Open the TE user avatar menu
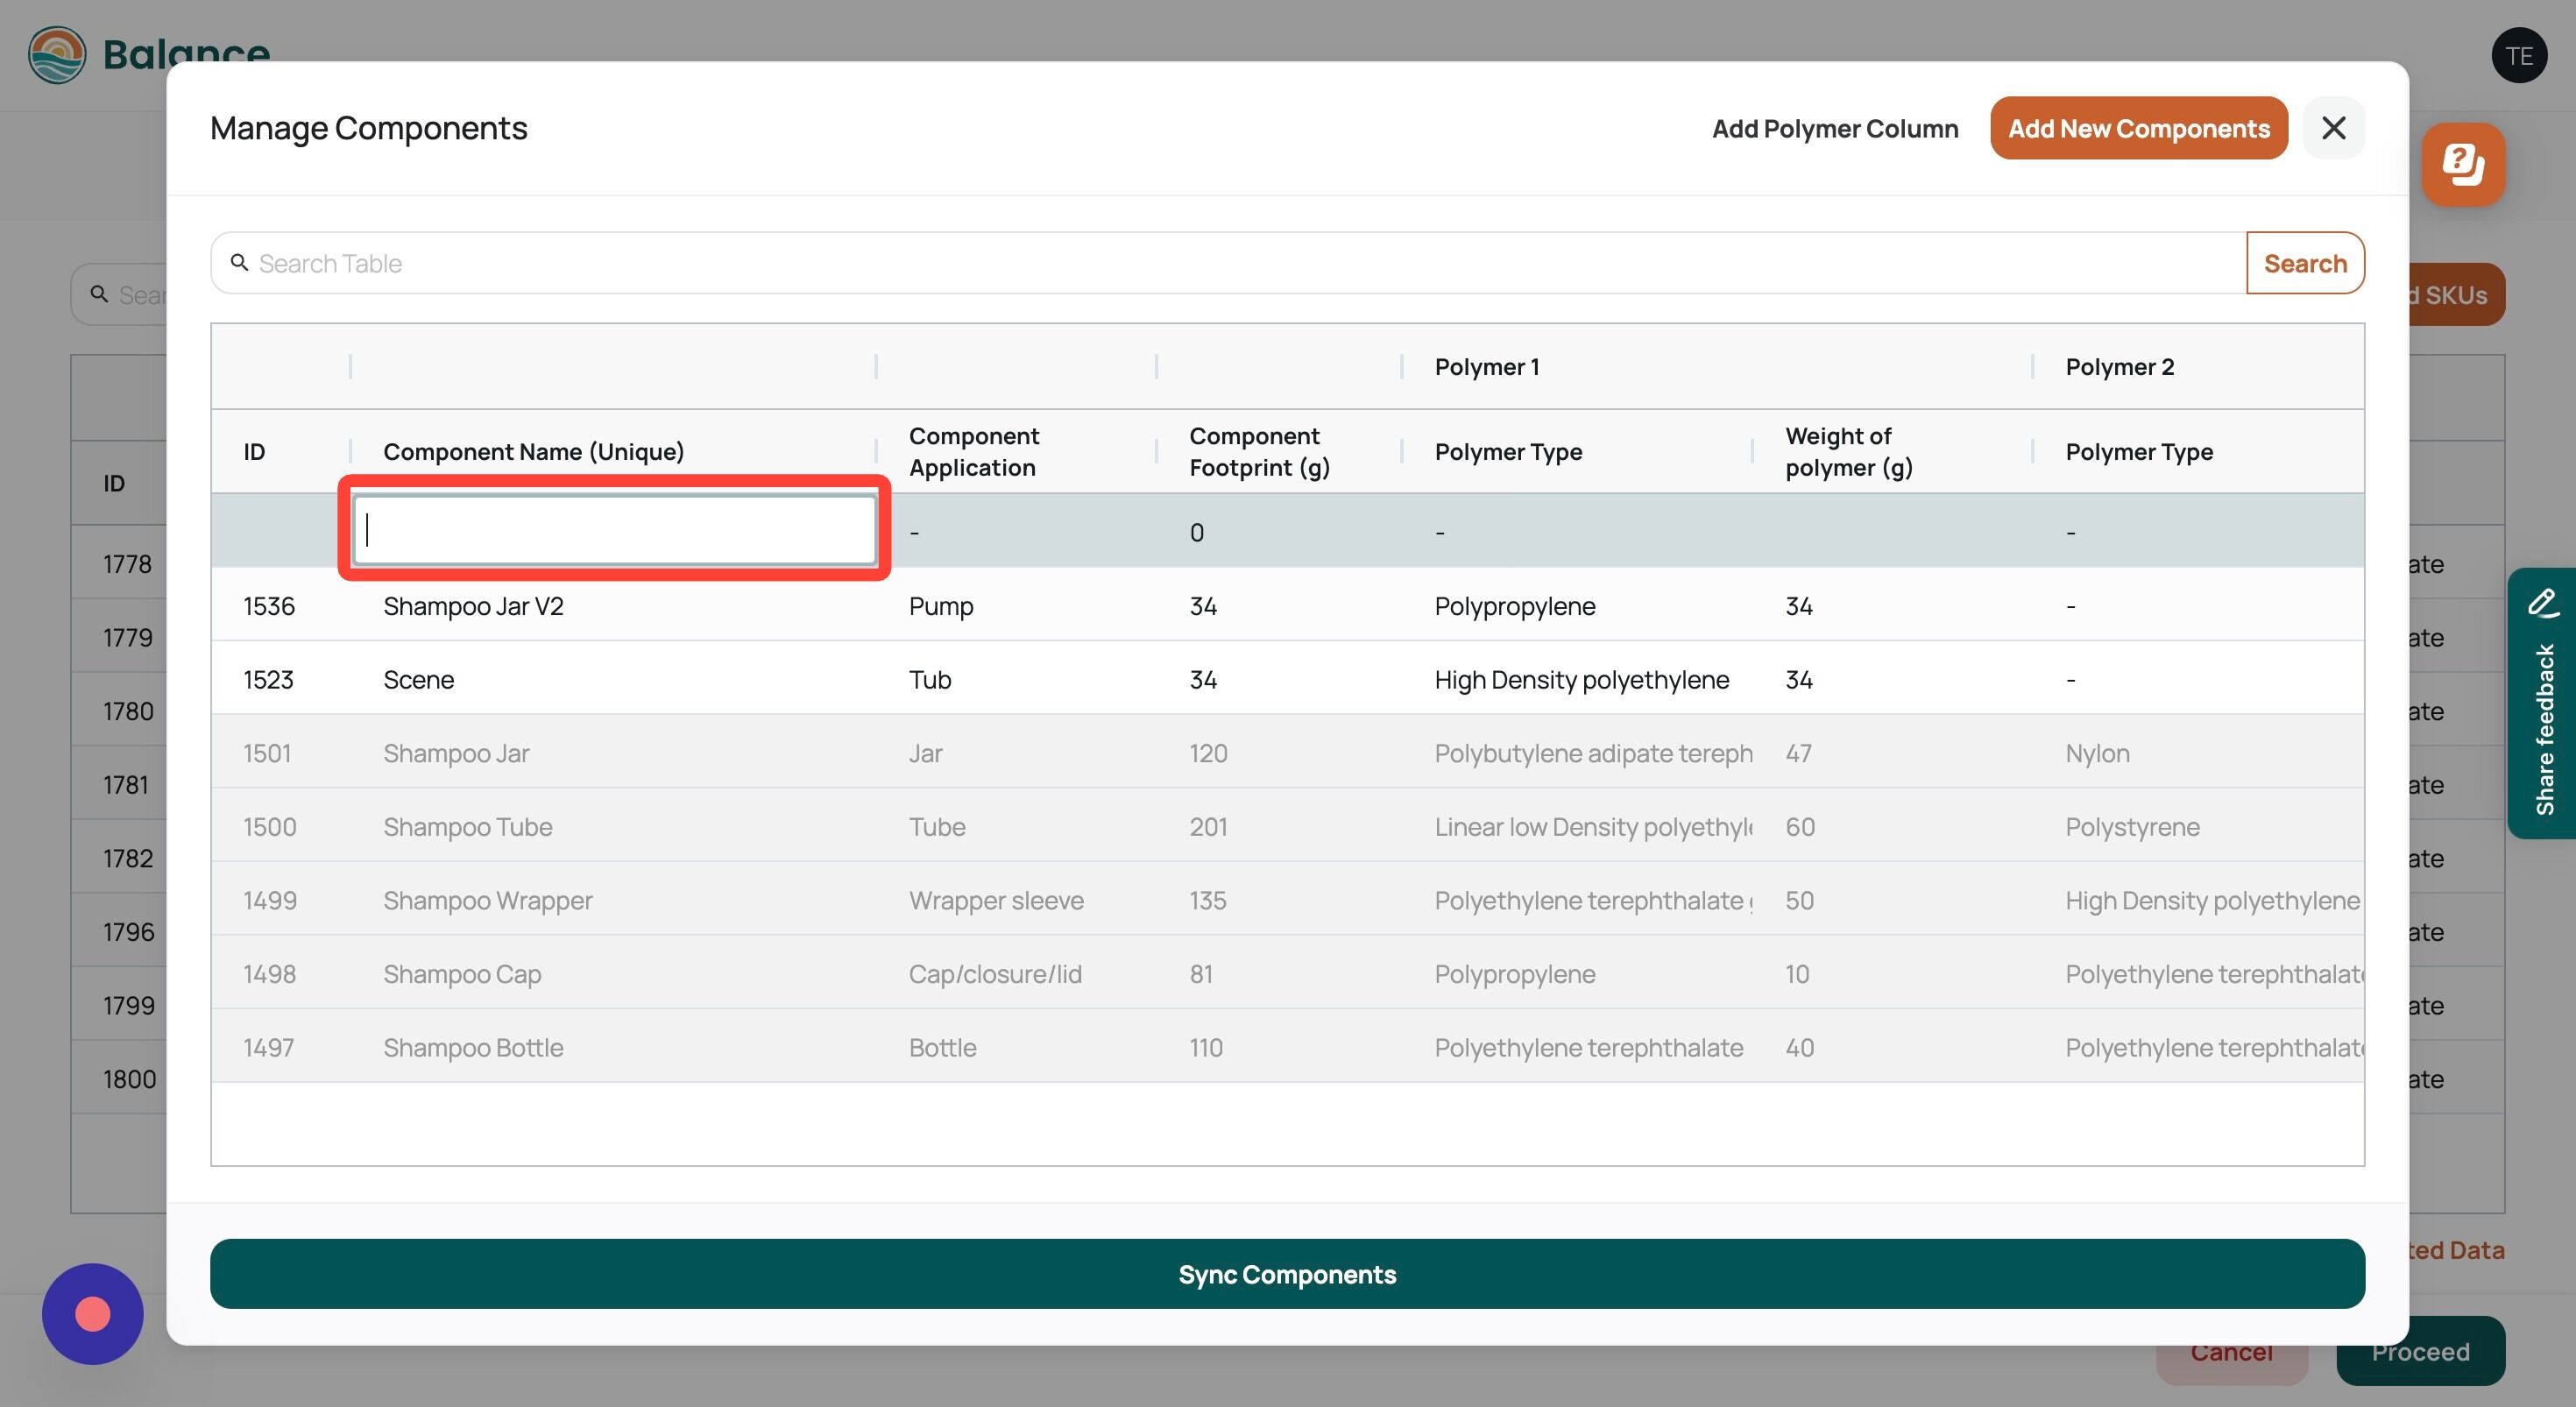Screen dimensions: 2576x1407 [x=2519, y=55]
